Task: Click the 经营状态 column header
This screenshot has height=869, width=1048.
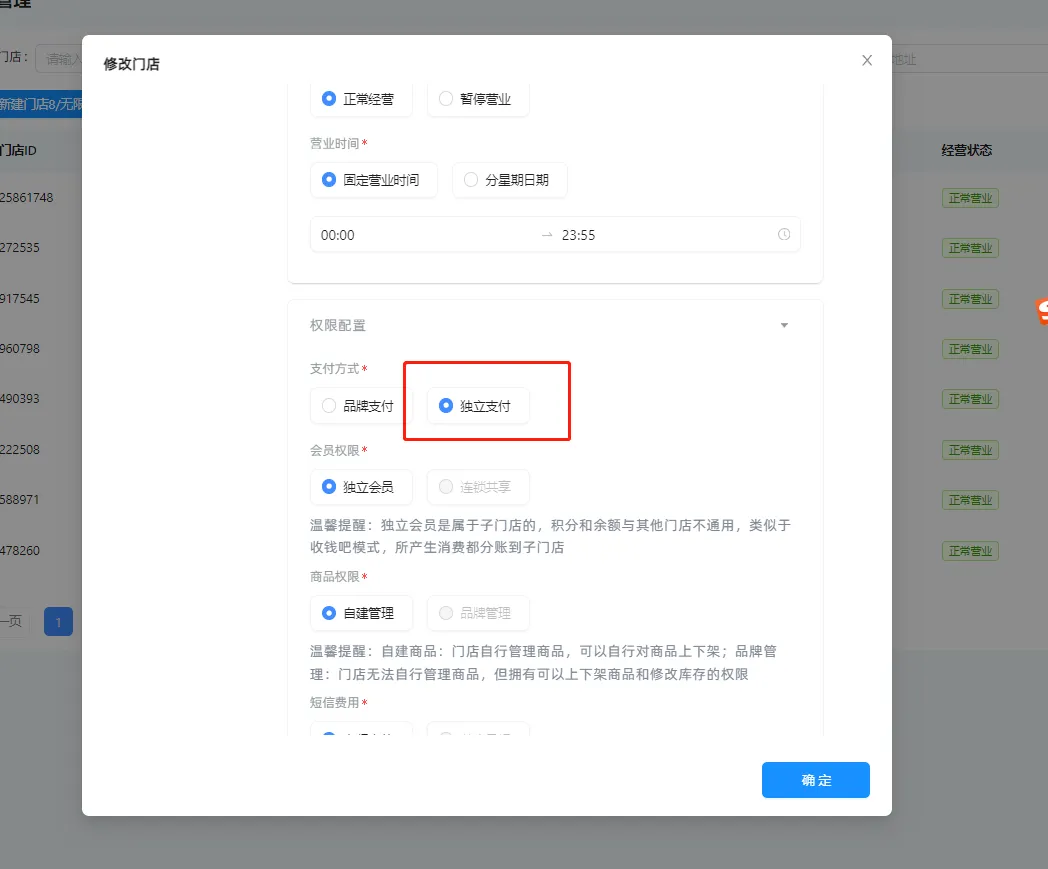Action: click(966, 150)
